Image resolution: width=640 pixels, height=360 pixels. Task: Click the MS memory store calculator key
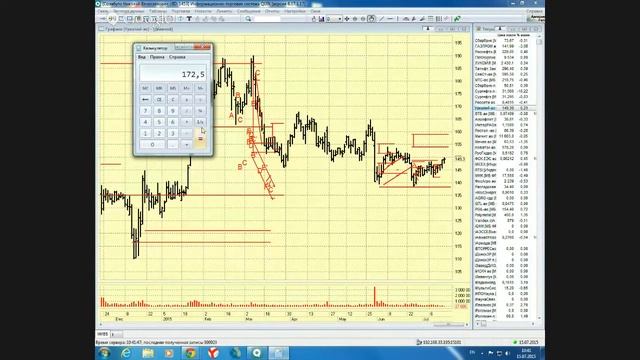tap(173, 88)
